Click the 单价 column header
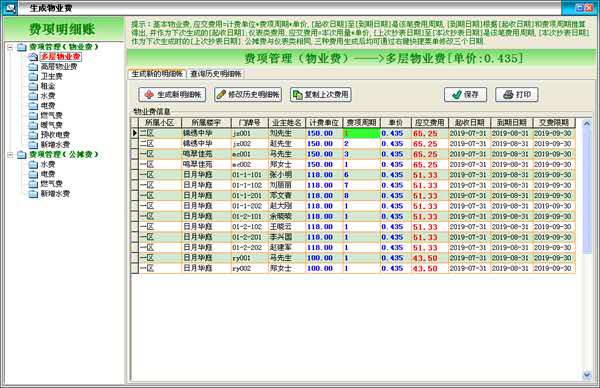This screenshot has height=388, width=600. [395, 123]
